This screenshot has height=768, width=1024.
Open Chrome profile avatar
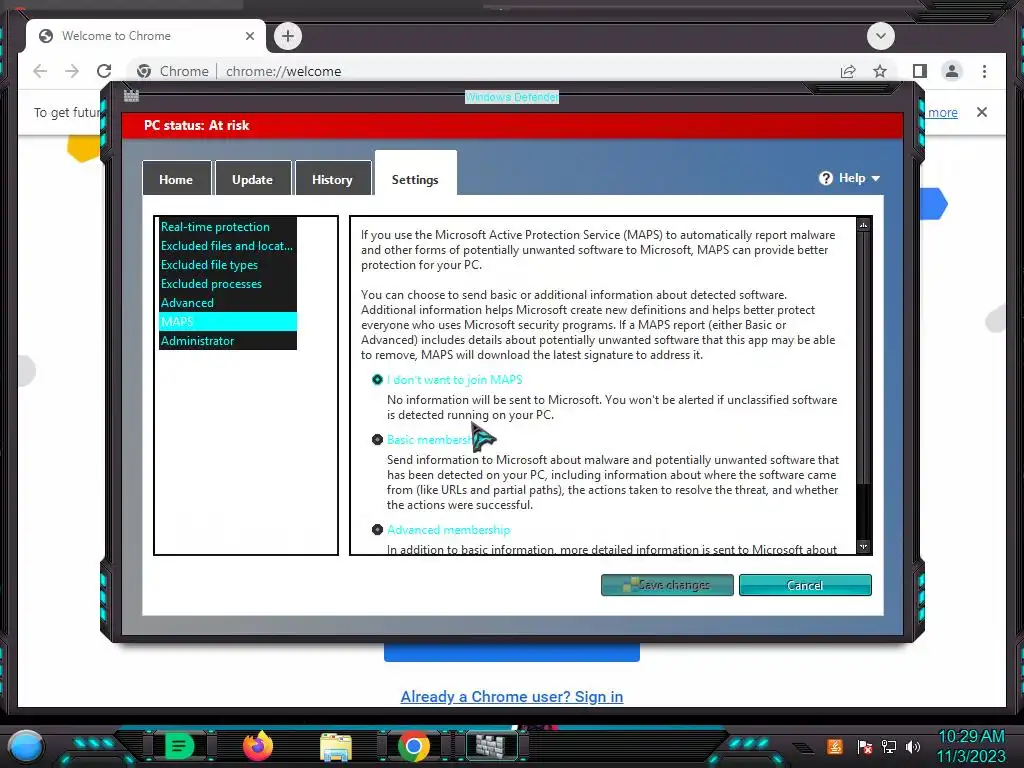[952, 71]
